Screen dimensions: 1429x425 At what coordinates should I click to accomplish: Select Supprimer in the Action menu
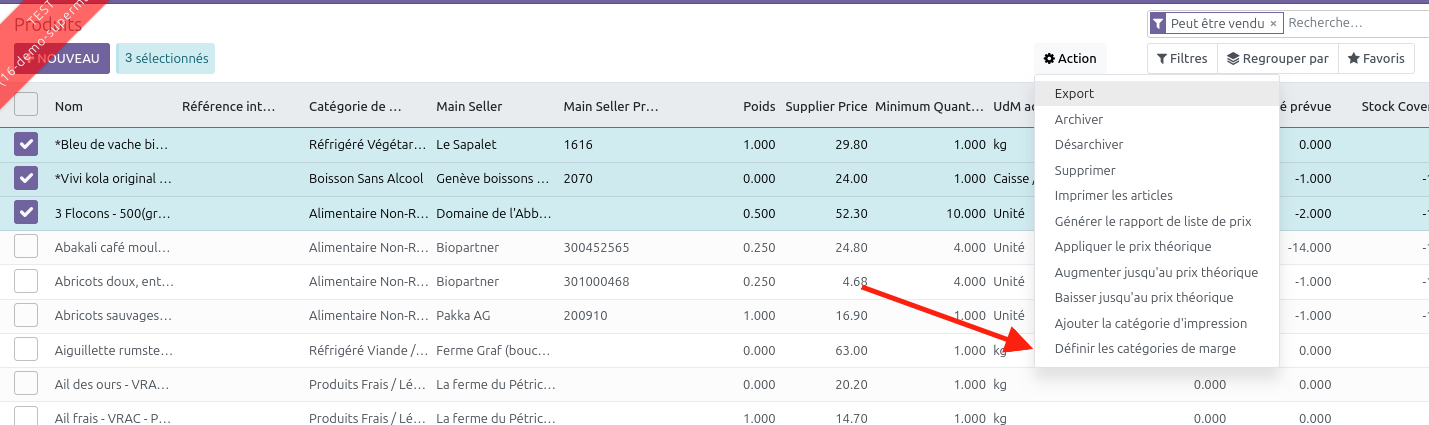click(1084, 171)
